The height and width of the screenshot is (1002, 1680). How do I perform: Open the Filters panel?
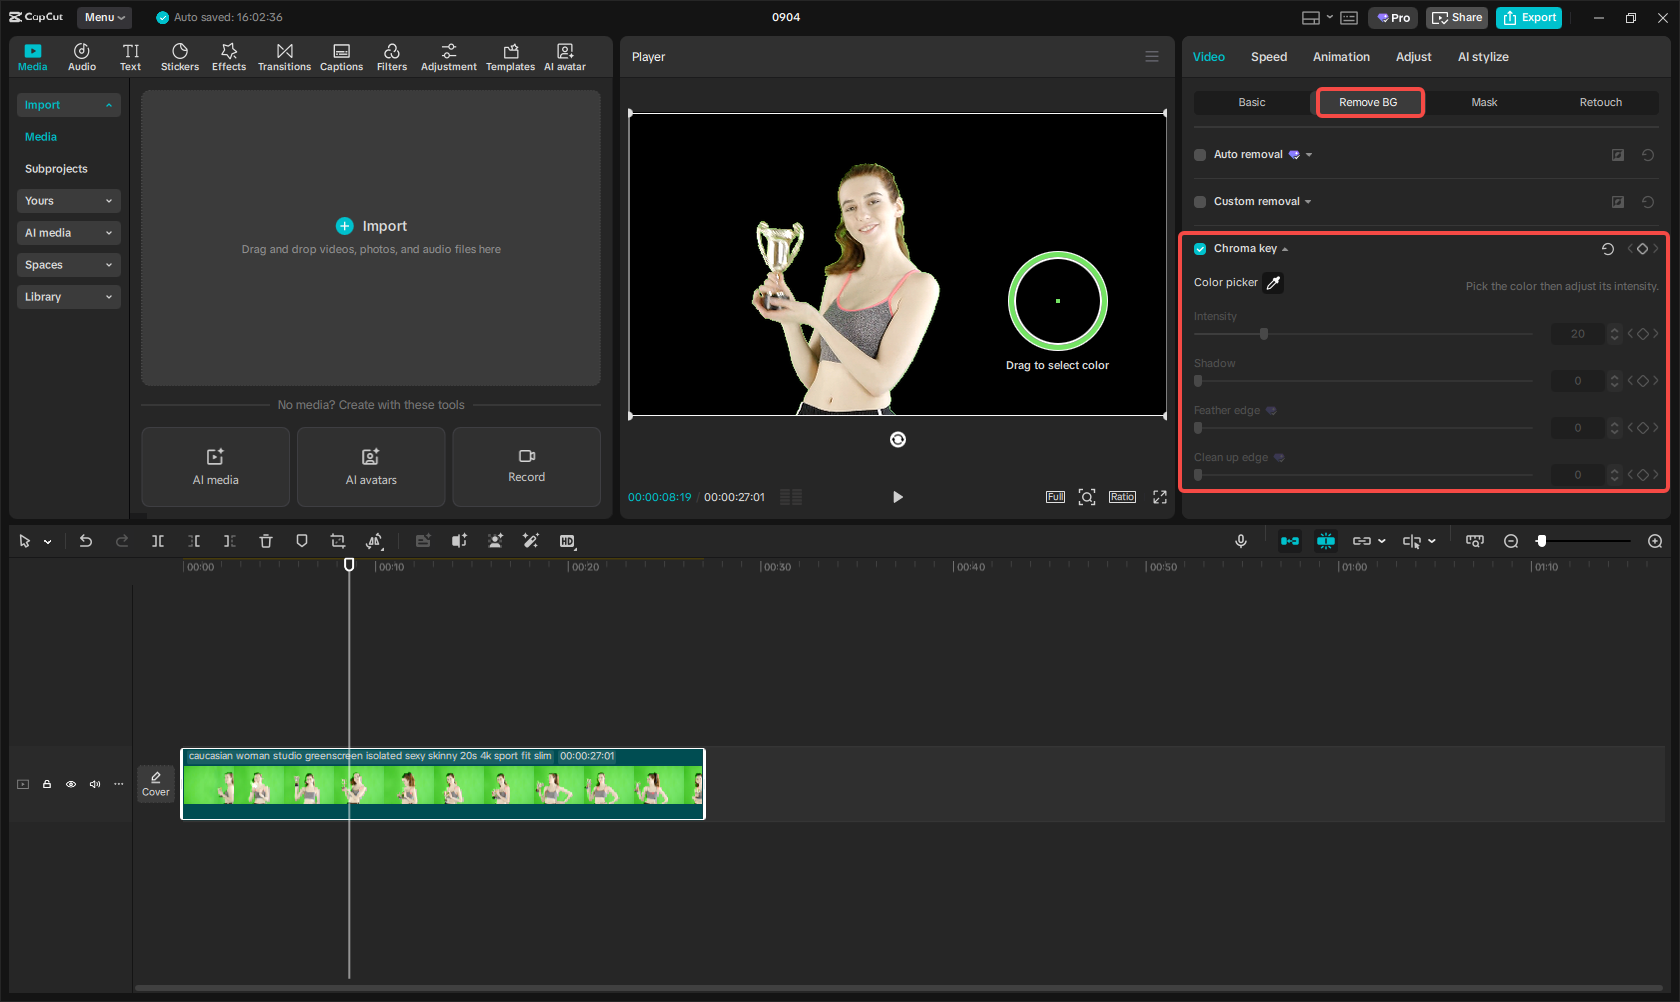tap(392, 56)
